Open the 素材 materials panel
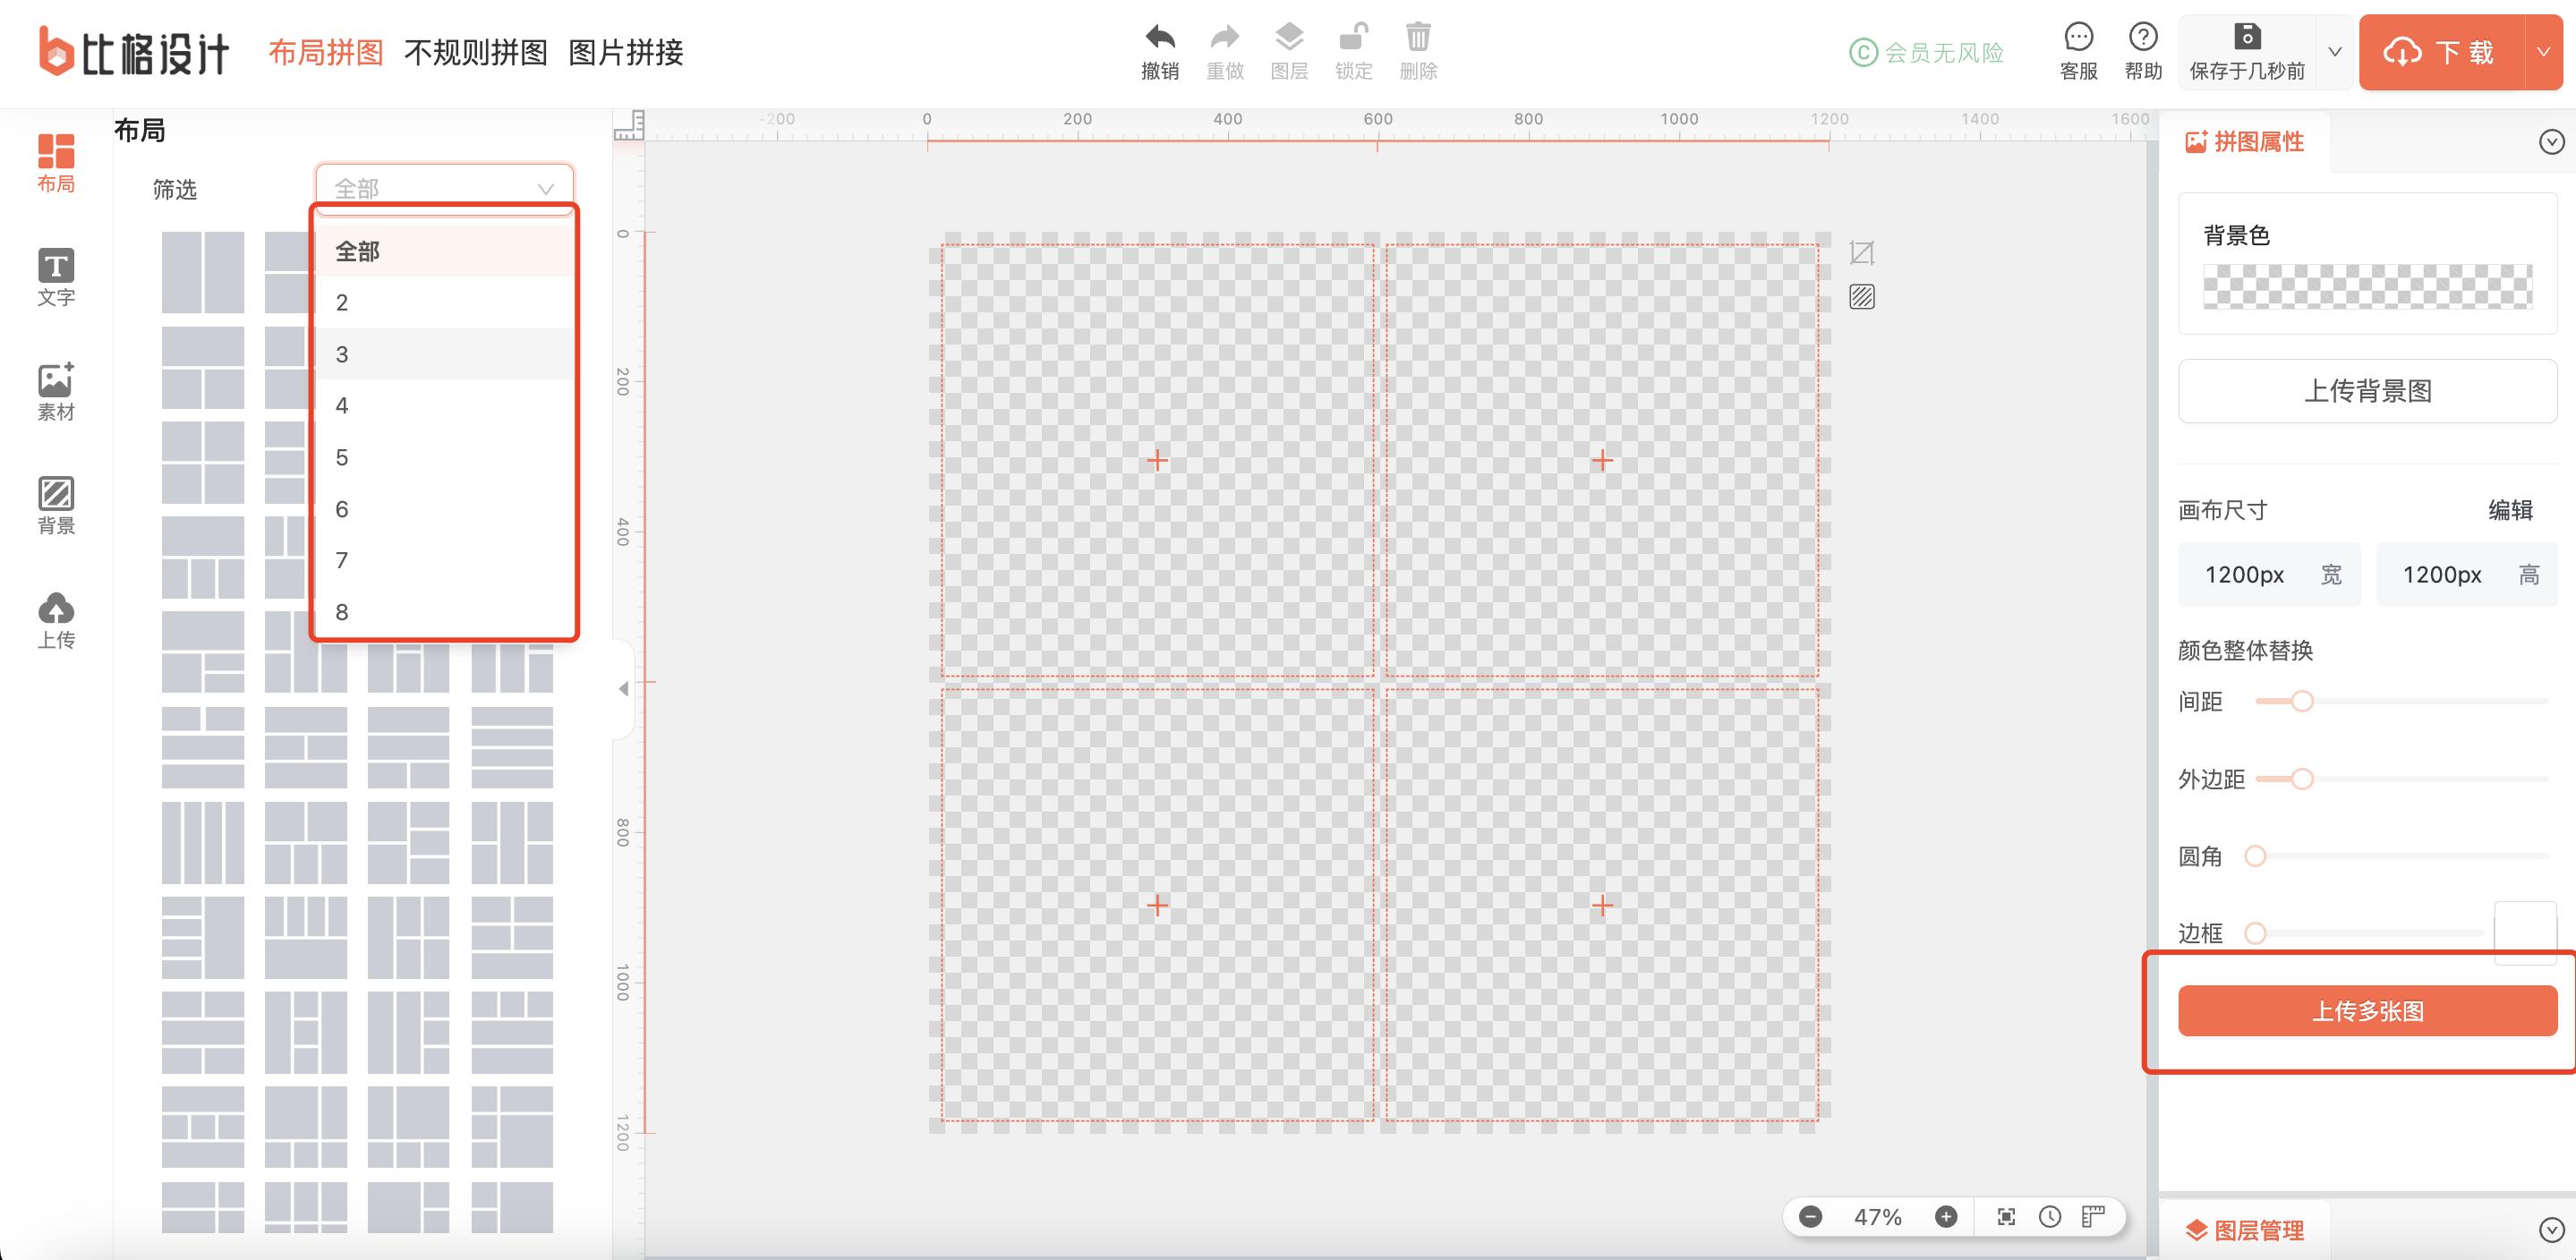 tap(56, 391)
